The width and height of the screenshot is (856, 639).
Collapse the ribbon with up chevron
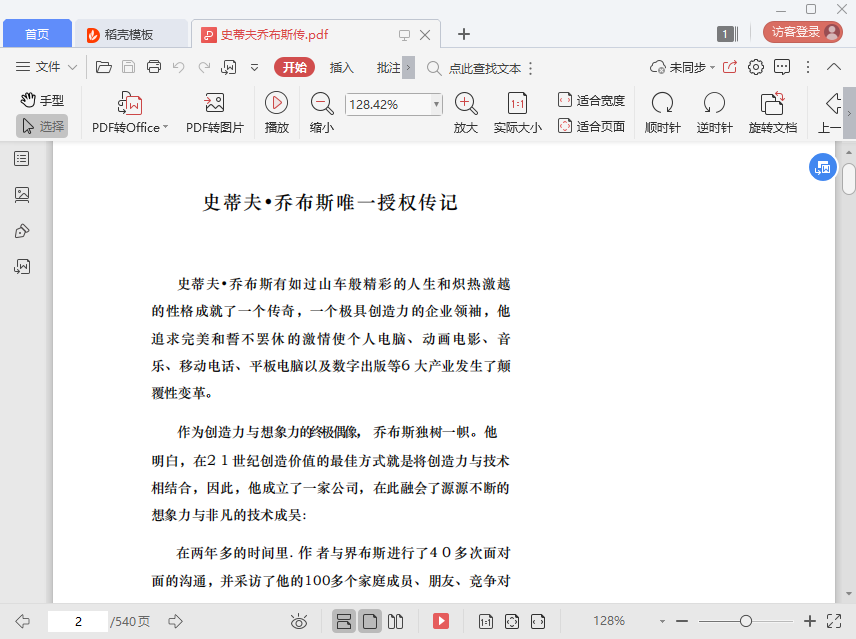(834, 67)
